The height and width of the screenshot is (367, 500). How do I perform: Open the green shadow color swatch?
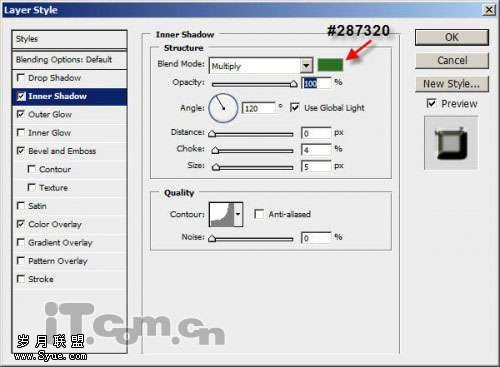tap(330, 65)
